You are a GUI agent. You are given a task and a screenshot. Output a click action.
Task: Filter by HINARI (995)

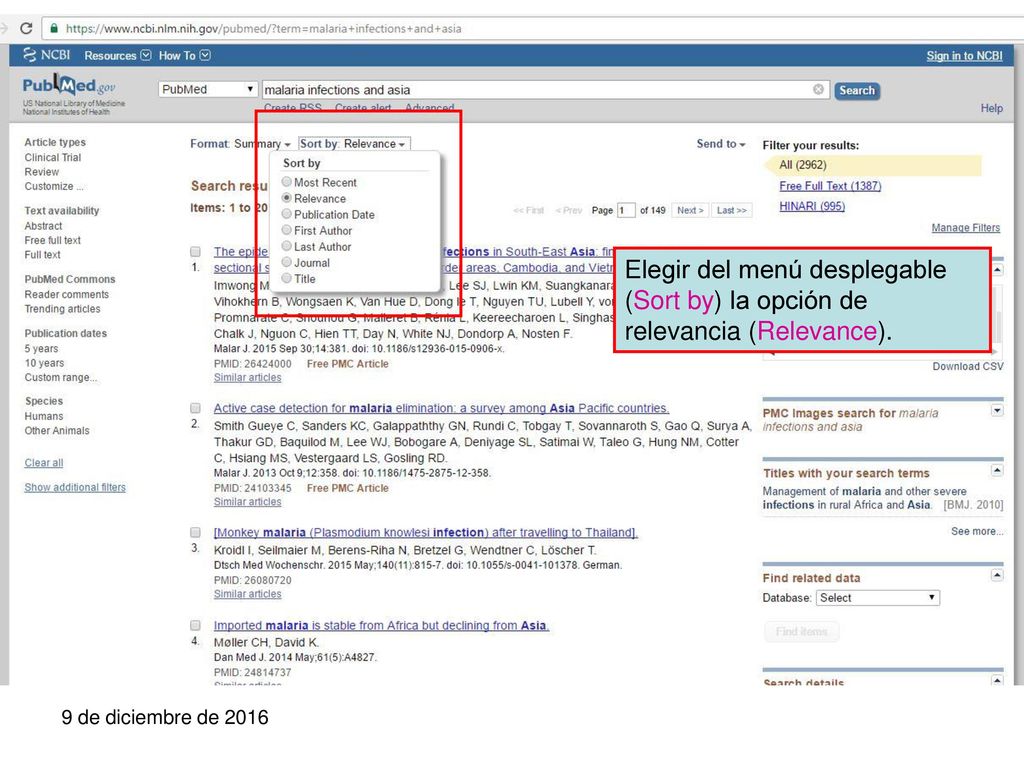(812, 206)
